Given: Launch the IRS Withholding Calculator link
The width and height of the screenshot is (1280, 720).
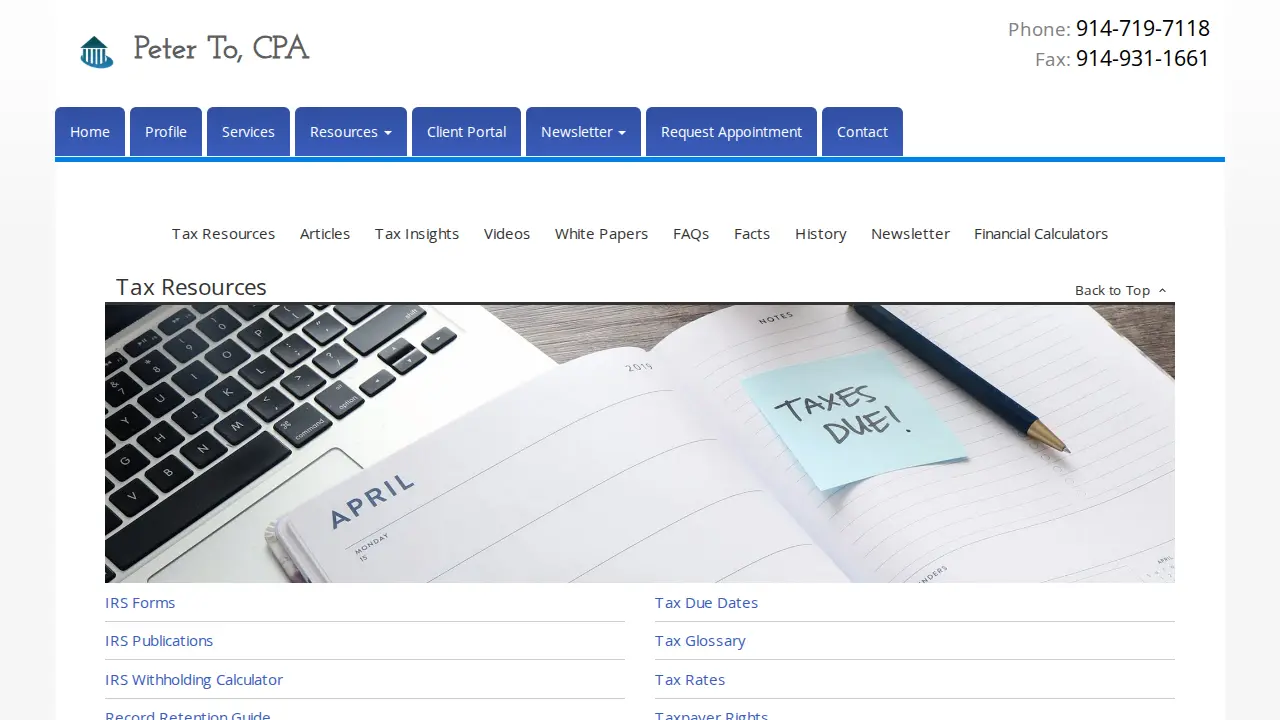Looking at the screenshot, I should click(x=194, y=680).
